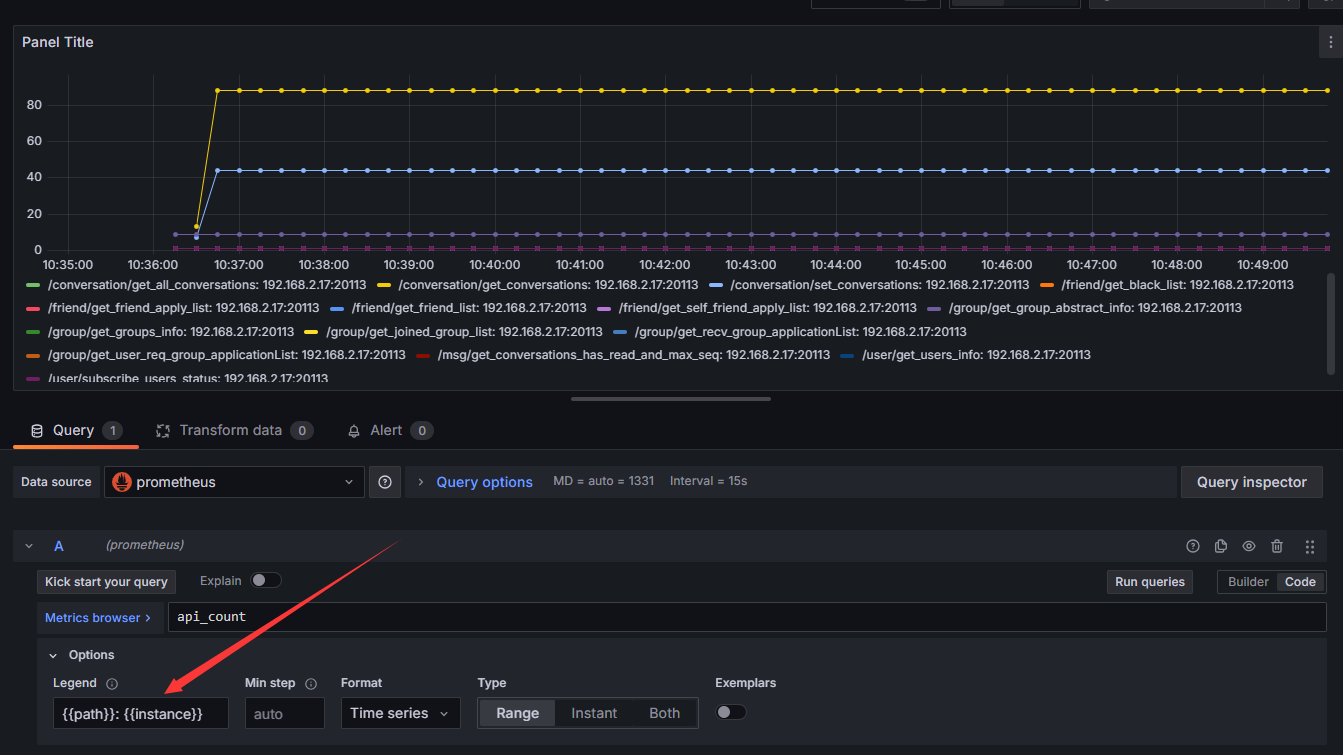Click the data source help icon
This screenshot has height=755, width=1343.
385,482
